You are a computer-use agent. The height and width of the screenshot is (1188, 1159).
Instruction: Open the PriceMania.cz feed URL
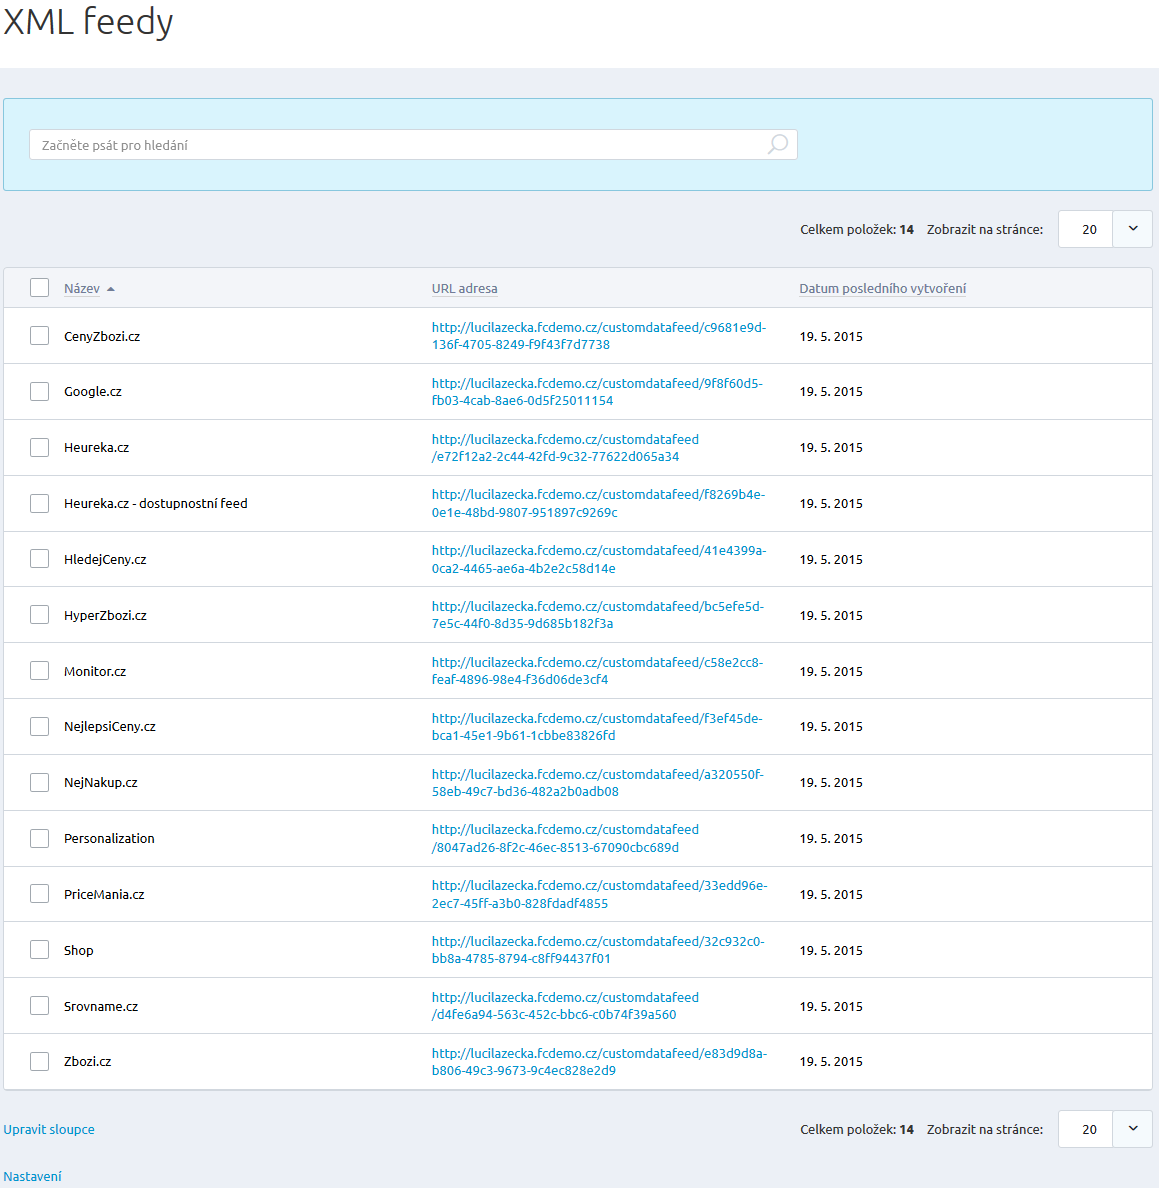tap(599, 894)
